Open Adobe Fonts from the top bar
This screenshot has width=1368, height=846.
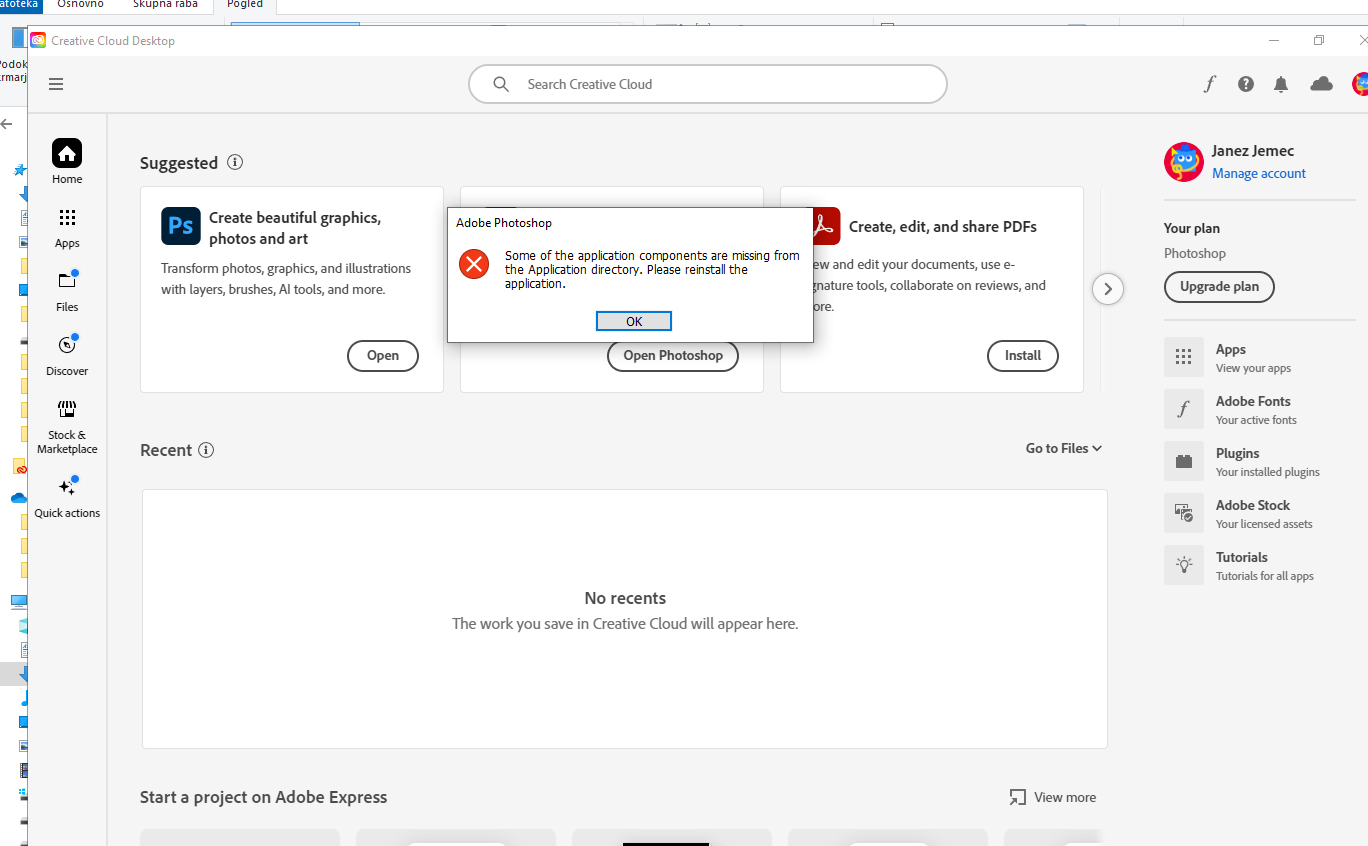1209,84
